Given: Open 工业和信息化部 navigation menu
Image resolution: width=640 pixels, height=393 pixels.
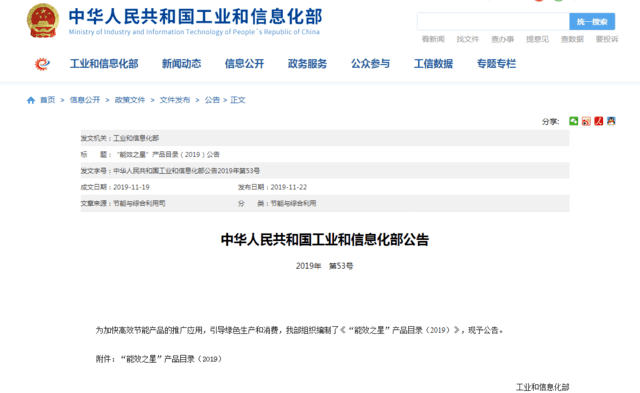Looking at the screenshot, I should click(x=104, y=64).
